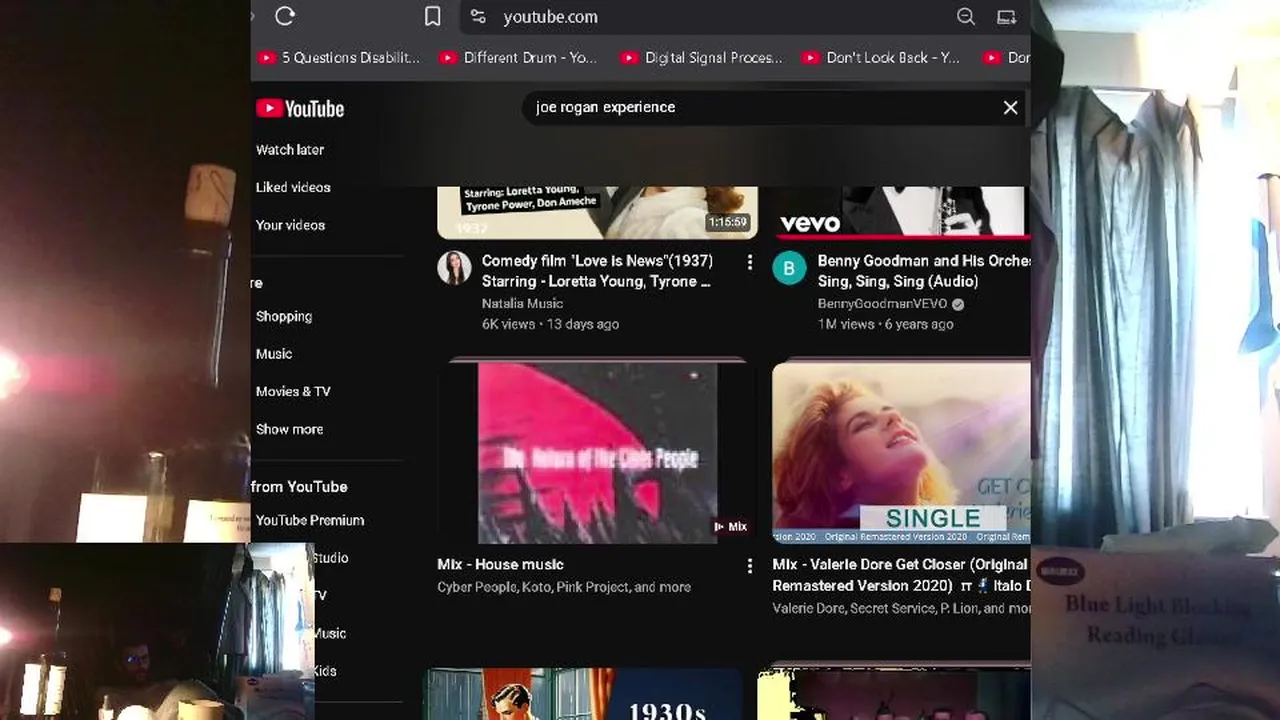Click 'Valerie Dore, Secret Service, P. Lion' text
This screenshot has height=720, width=1280.
[x=901, y=609]
